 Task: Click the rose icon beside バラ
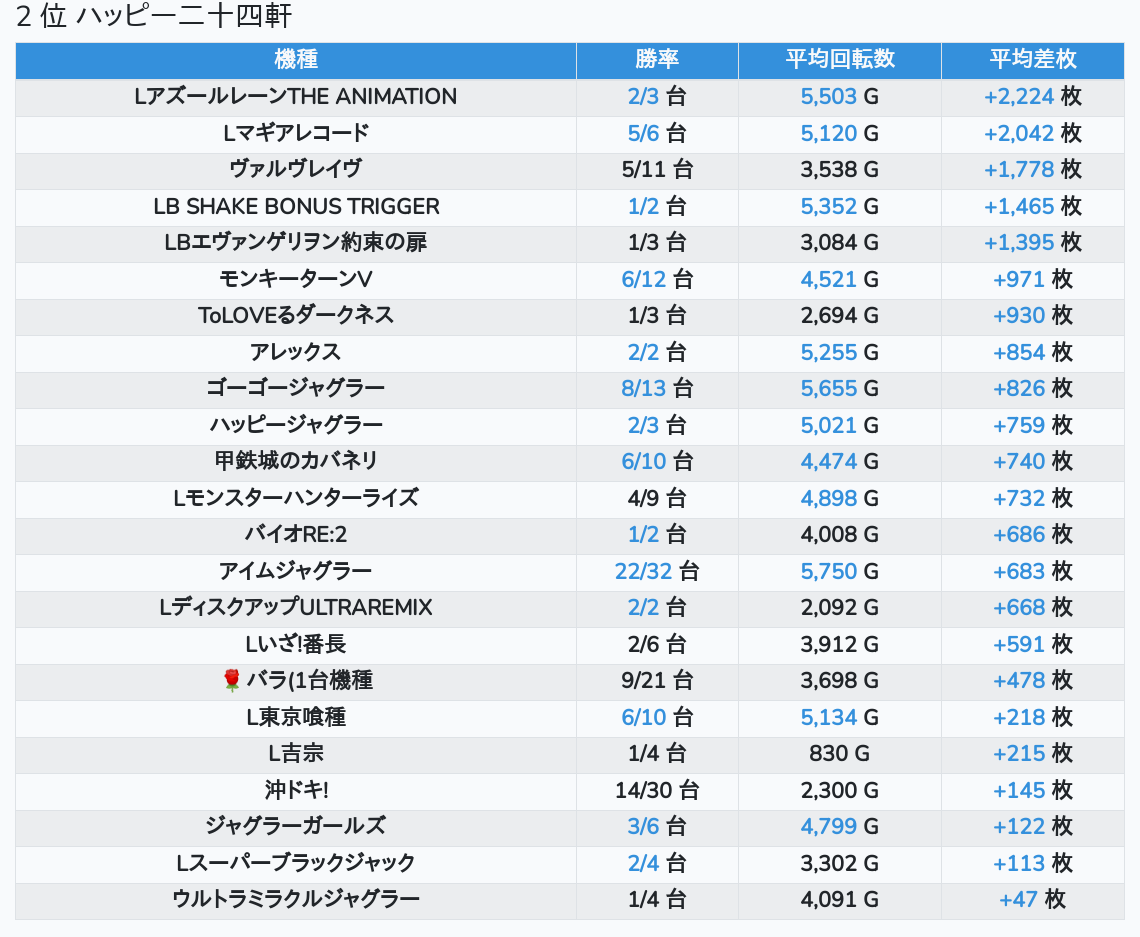click(232, 681)
